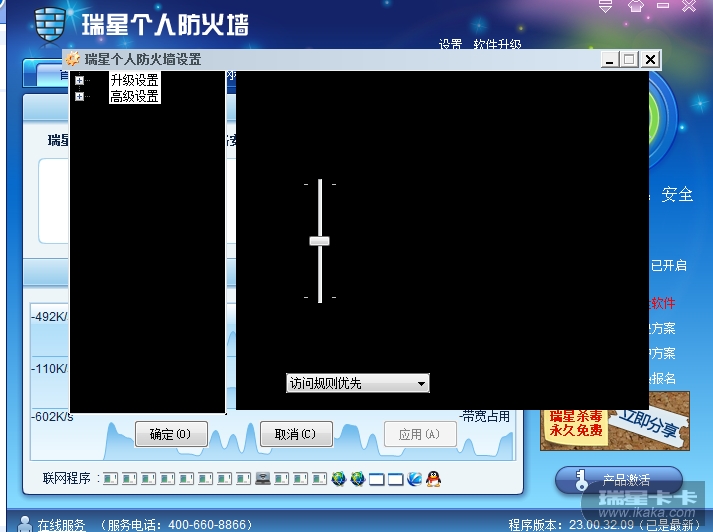Maximize the 瑞星个人防火墙设置 dialog
The height and width of the screenshot is (532, 713).
pos(629,60)
